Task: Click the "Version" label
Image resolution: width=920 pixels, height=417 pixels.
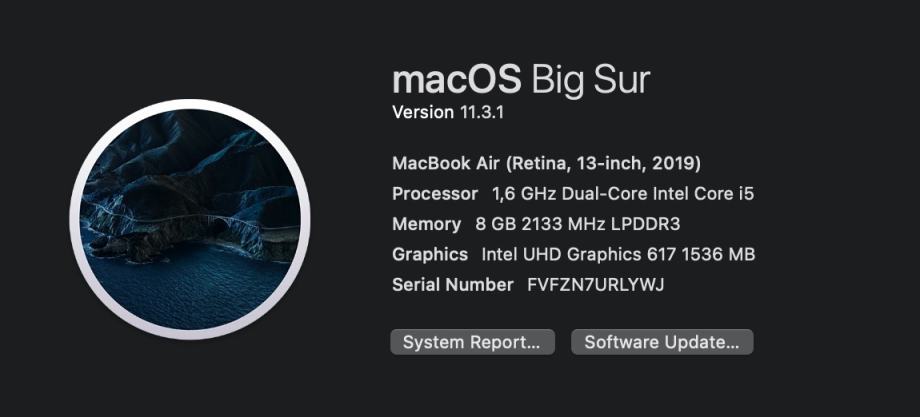Action: 422,112
